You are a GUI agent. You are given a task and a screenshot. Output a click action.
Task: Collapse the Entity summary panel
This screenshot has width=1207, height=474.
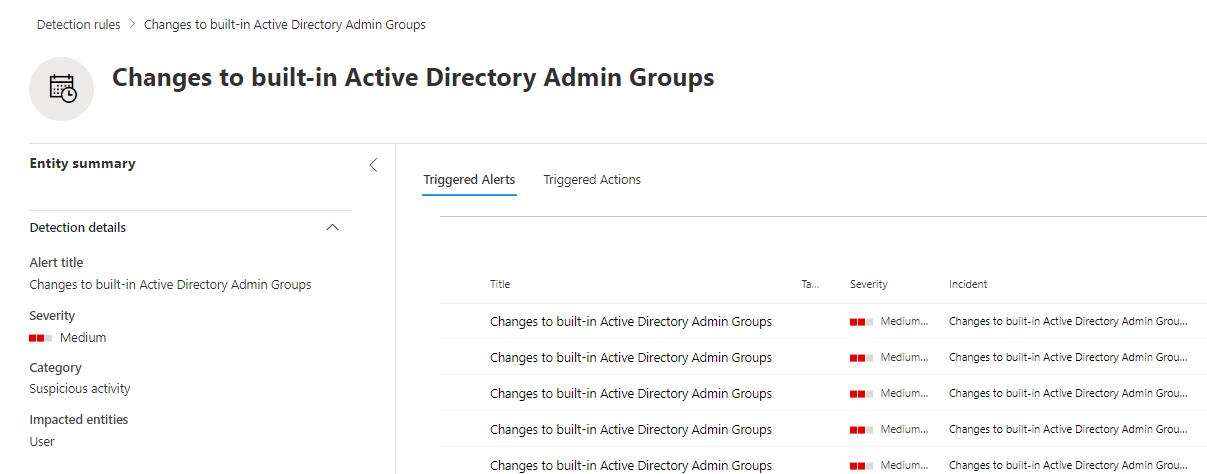(x=373, y=165)
